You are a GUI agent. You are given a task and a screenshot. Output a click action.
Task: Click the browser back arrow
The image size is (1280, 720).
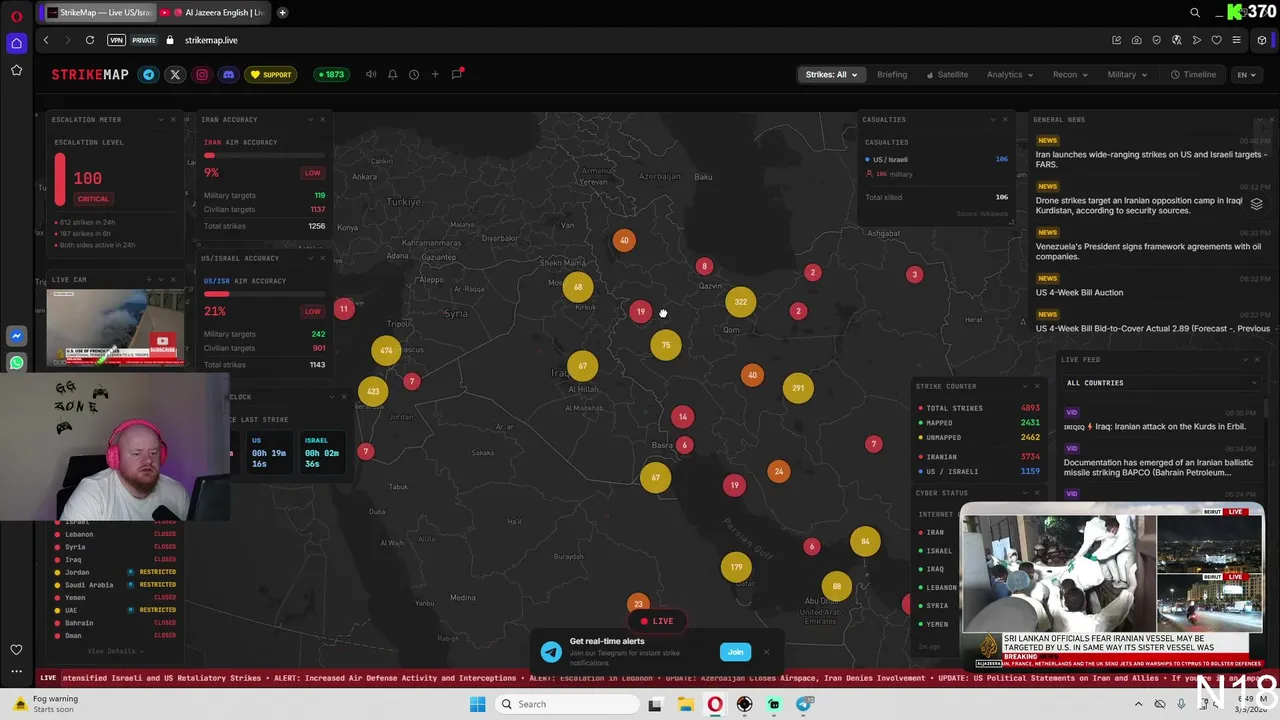pos(46,40)
